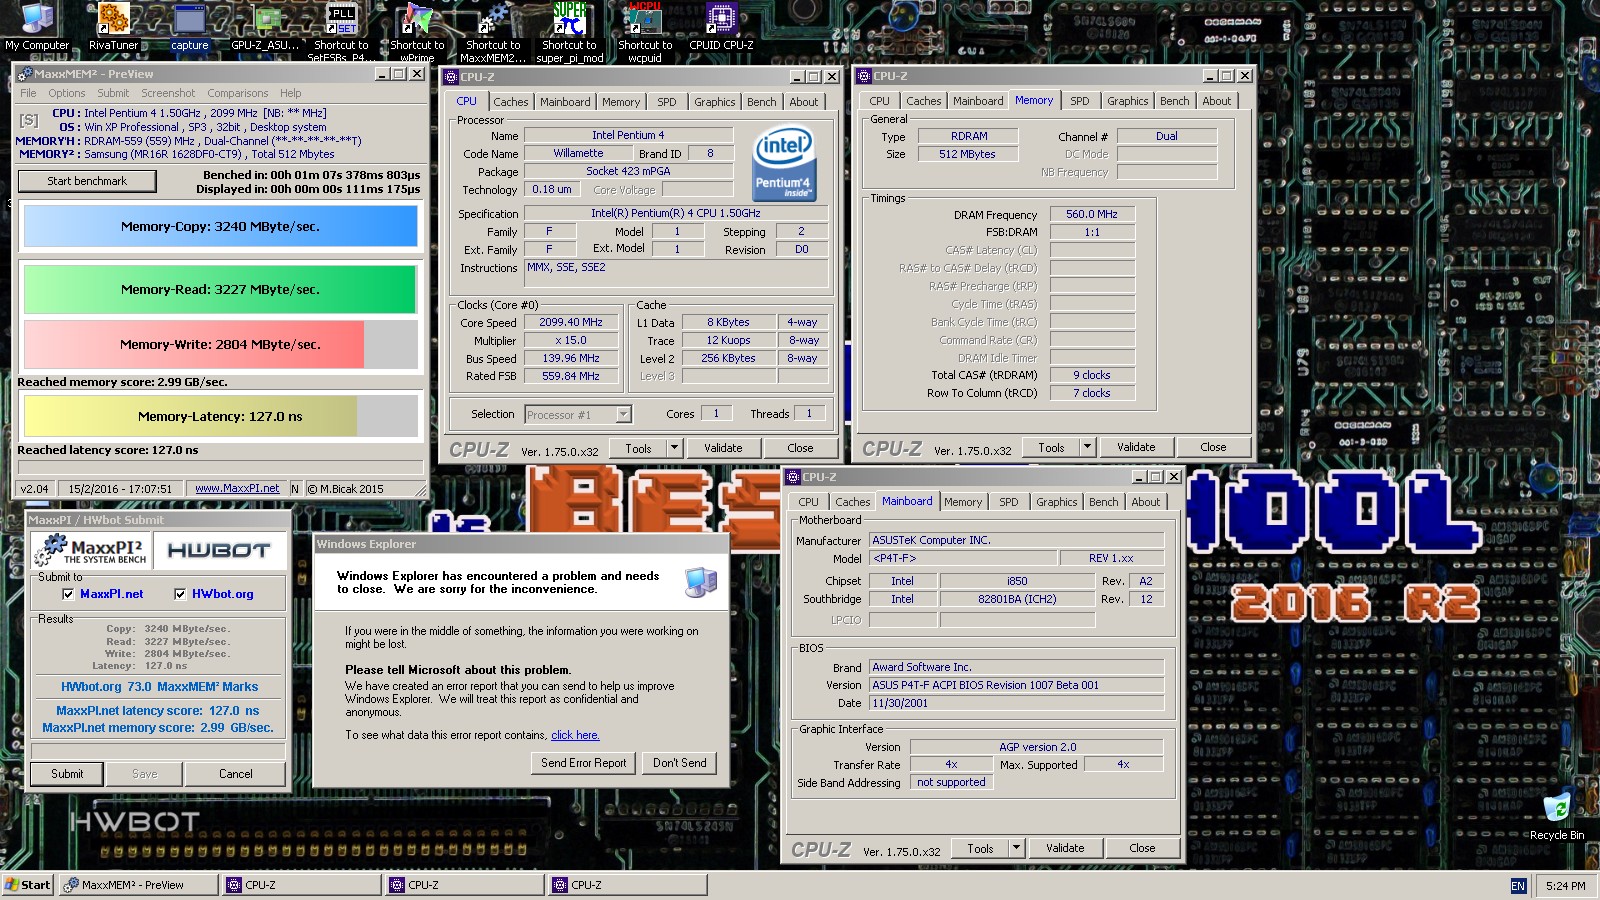Click Don't Send in the error dialog
Viewport: 1600px width, 900px height.
click(x=680, y=763)
